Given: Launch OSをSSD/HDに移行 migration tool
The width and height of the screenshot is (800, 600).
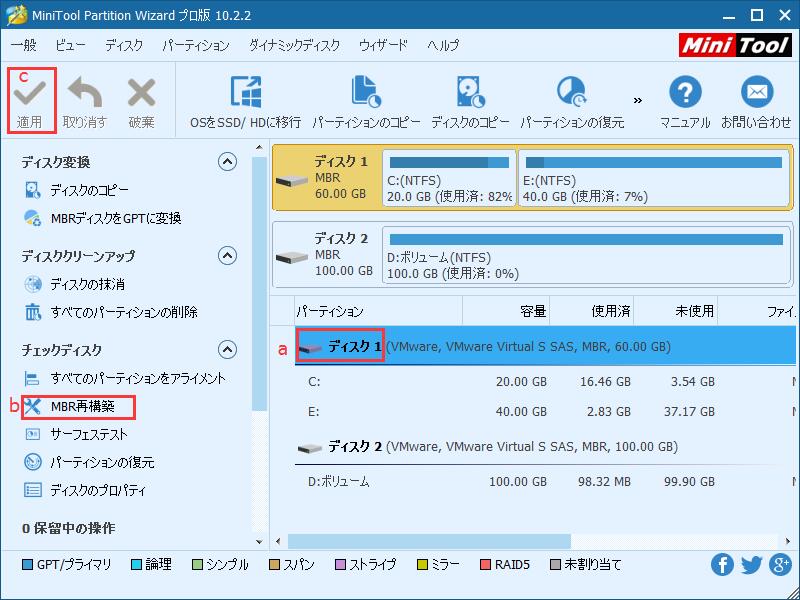Looking at the screenshot, I should pyautogui.click(x=245, y=102).
